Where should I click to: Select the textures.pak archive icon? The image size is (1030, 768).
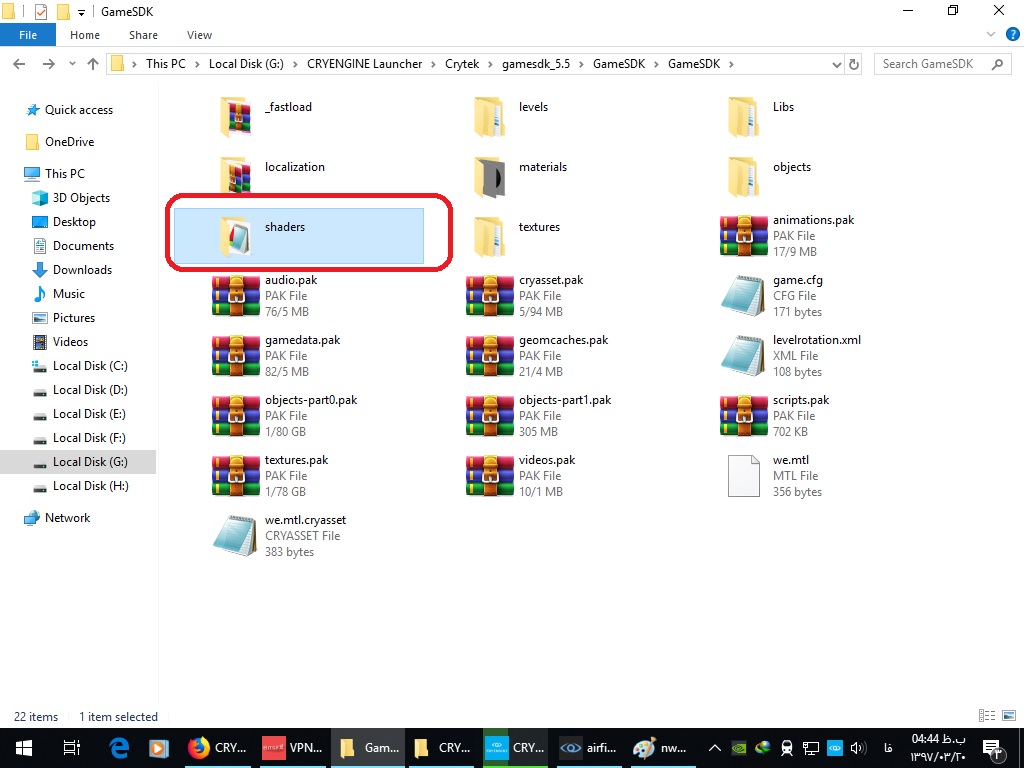click(236, 476)
